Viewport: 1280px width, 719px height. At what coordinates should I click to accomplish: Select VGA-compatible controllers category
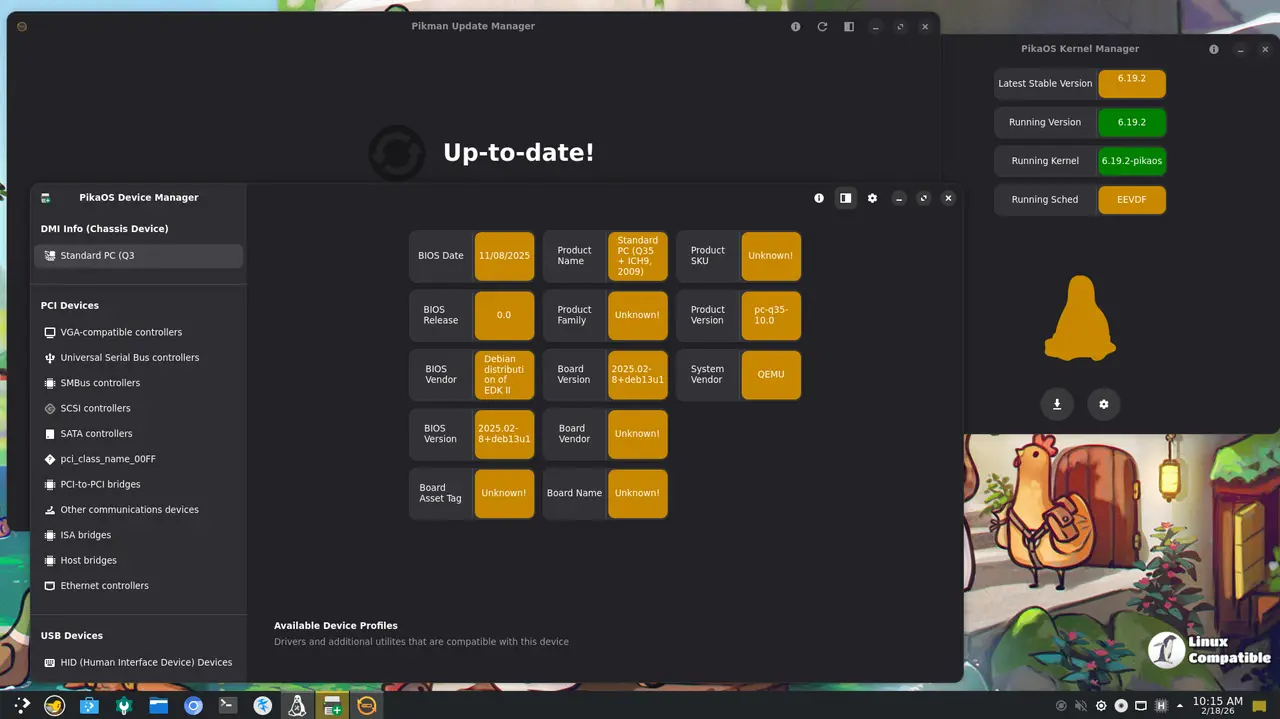121,332
